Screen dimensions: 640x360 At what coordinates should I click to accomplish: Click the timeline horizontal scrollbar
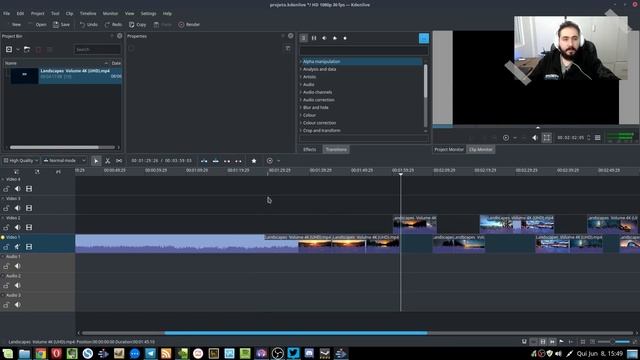tap(296, 333)
